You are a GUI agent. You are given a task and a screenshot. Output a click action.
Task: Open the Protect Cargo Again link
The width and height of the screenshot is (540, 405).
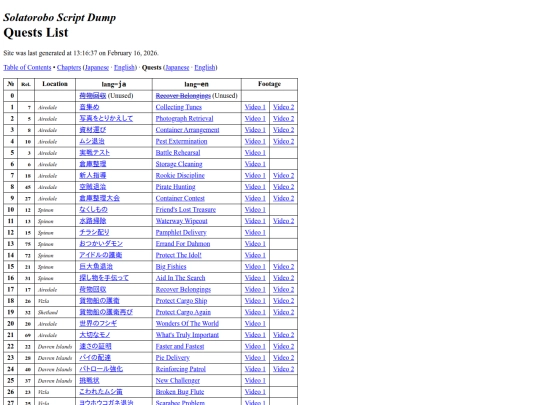click(183, 312)
